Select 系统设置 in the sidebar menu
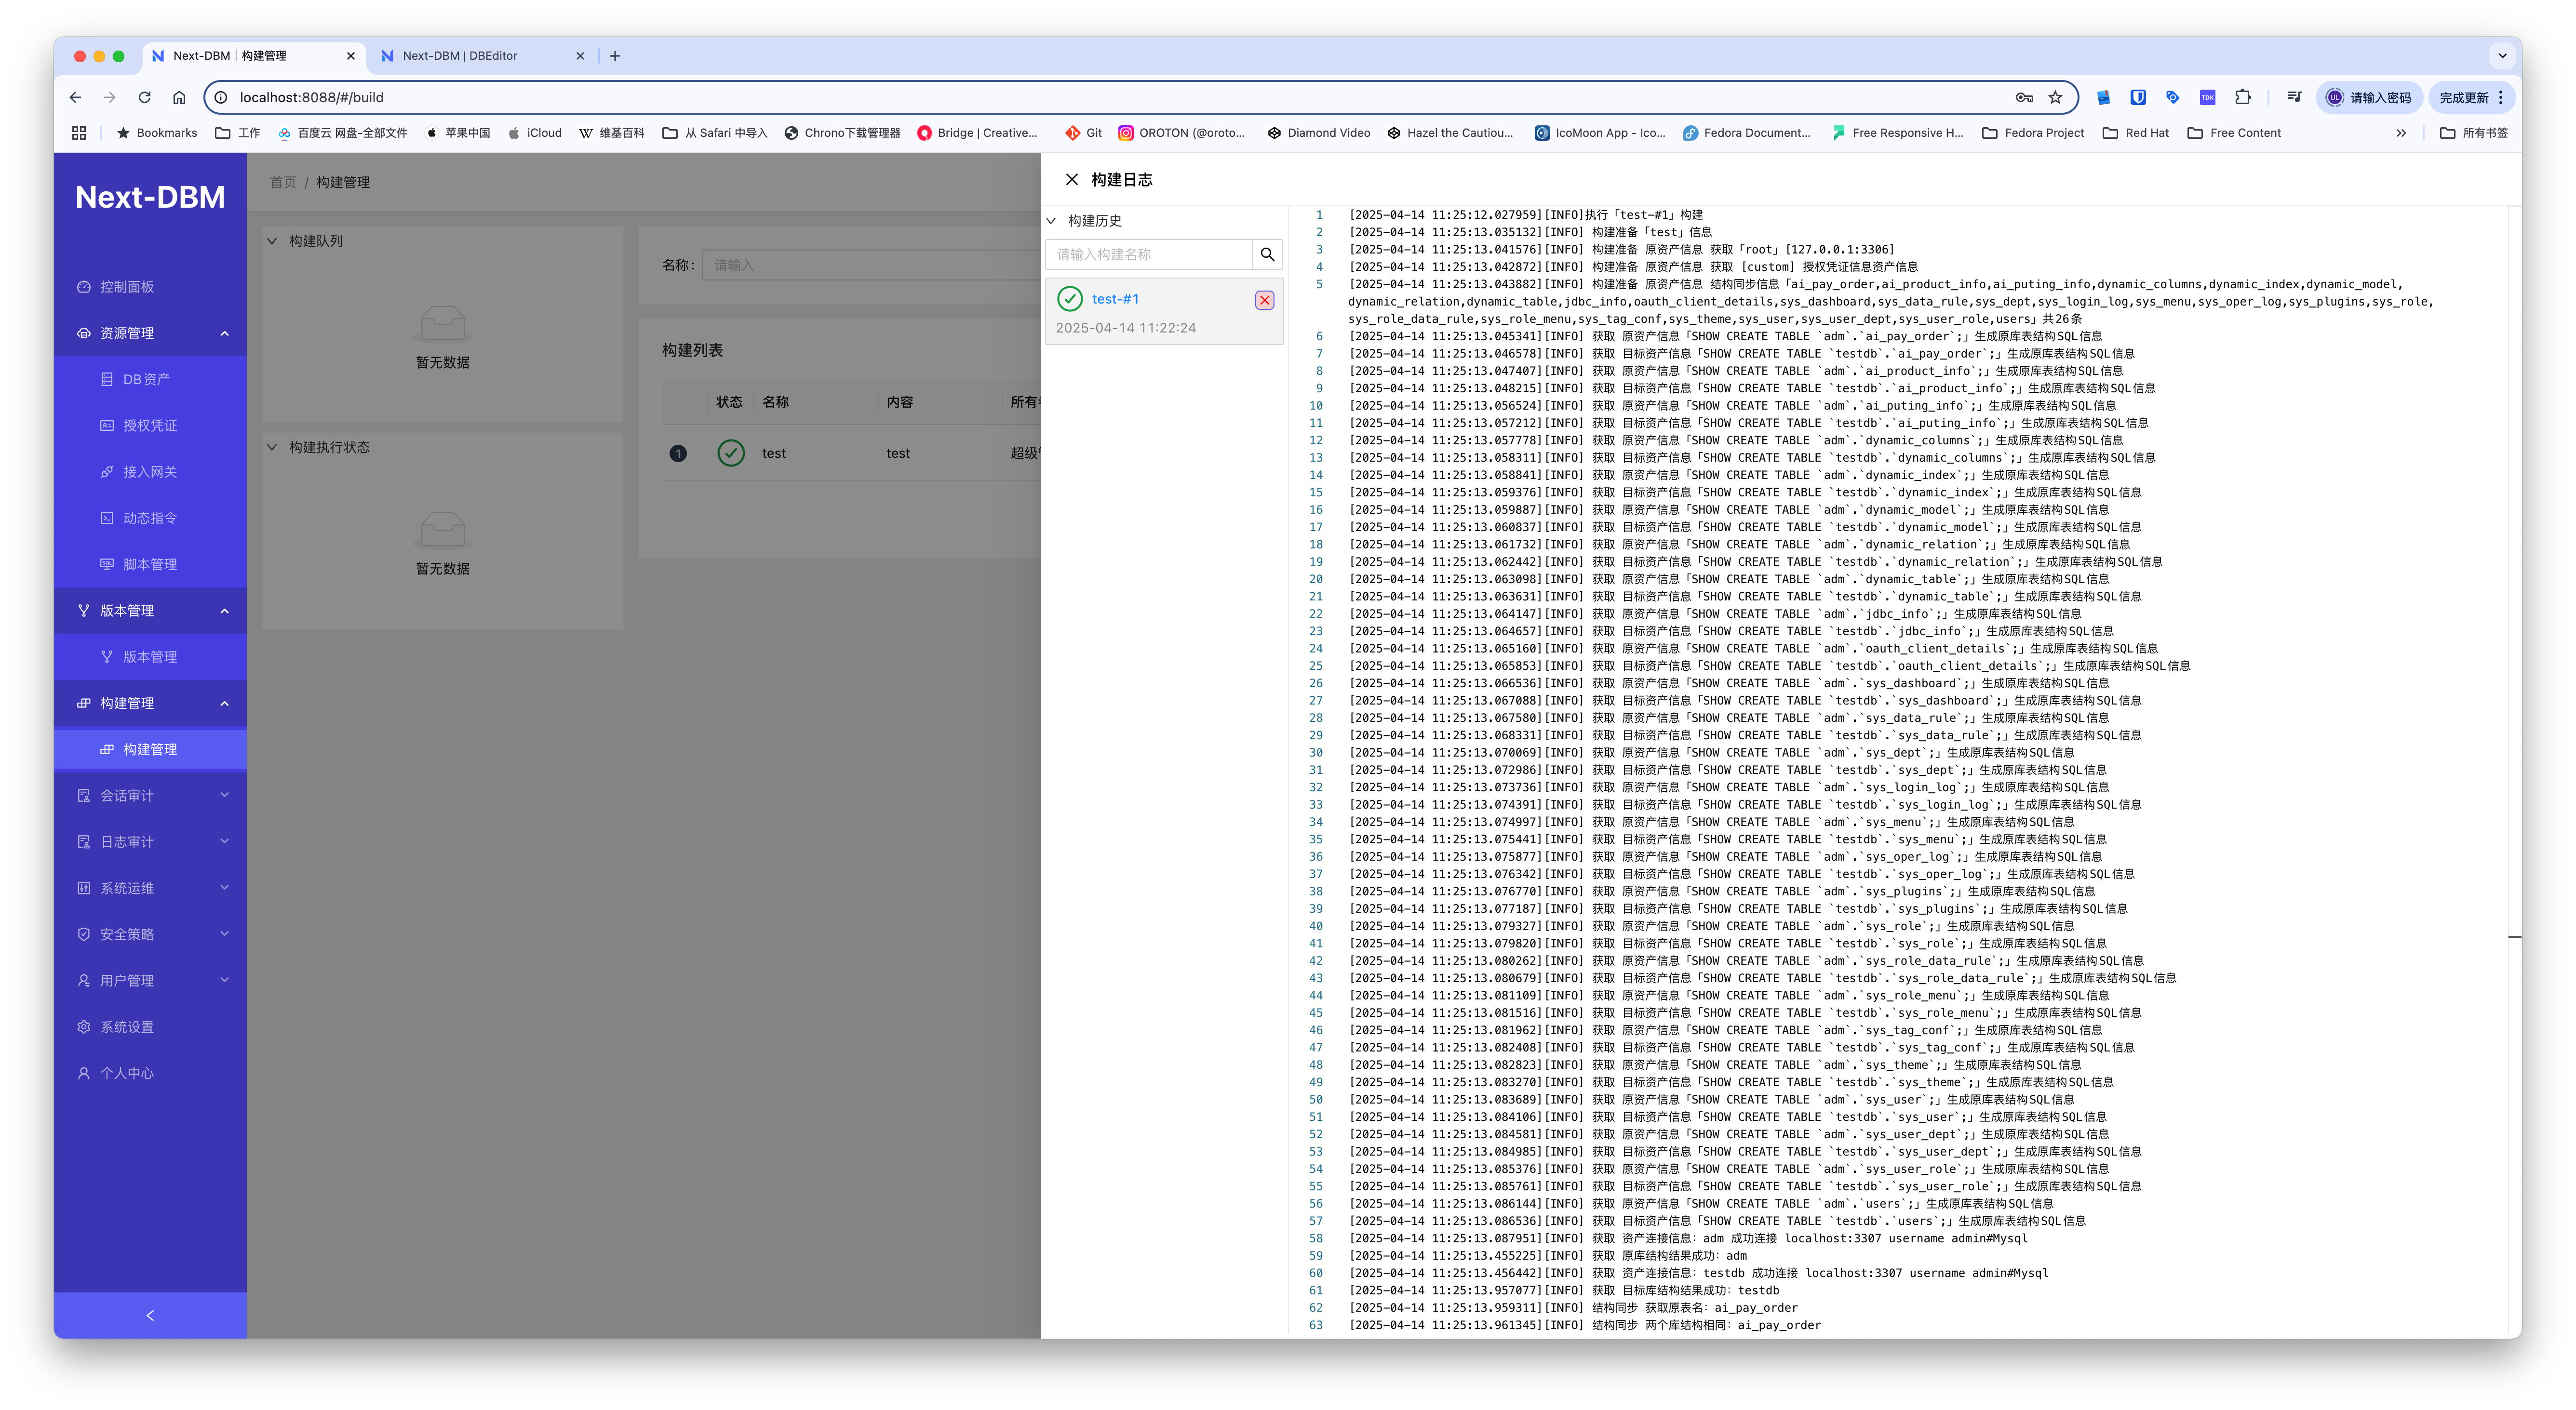The image size is (2576, 1410). point(127,1027)
